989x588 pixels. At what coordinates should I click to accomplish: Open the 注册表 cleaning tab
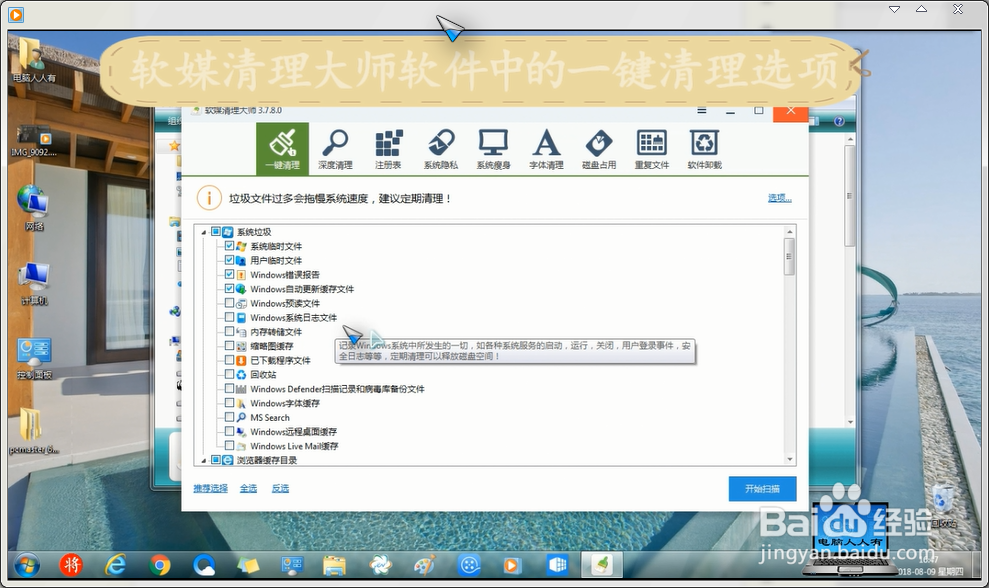(388, 148)
